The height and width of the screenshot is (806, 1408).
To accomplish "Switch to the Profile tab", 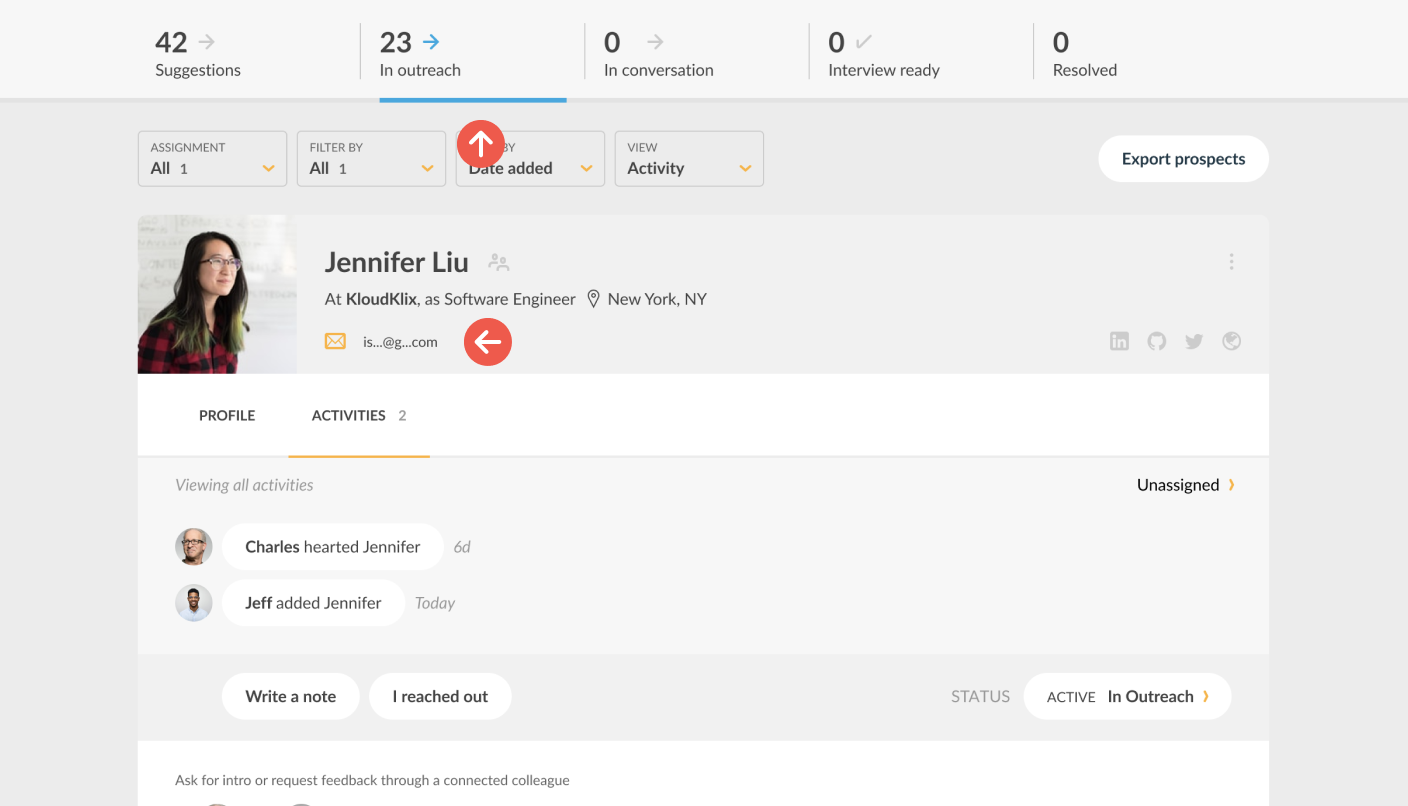I will pos(227,416).
